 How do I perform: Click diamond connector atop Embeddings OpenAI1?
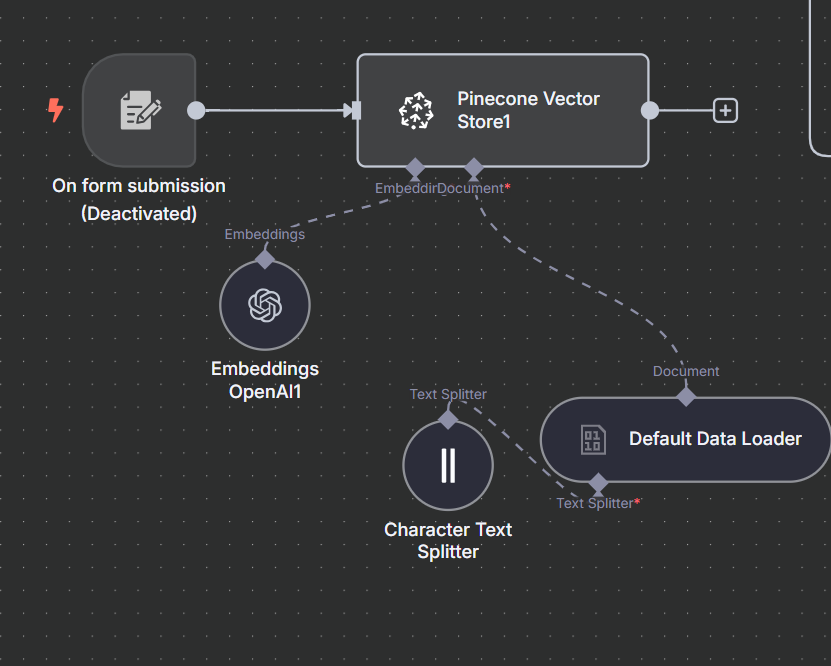coord(265,259)
